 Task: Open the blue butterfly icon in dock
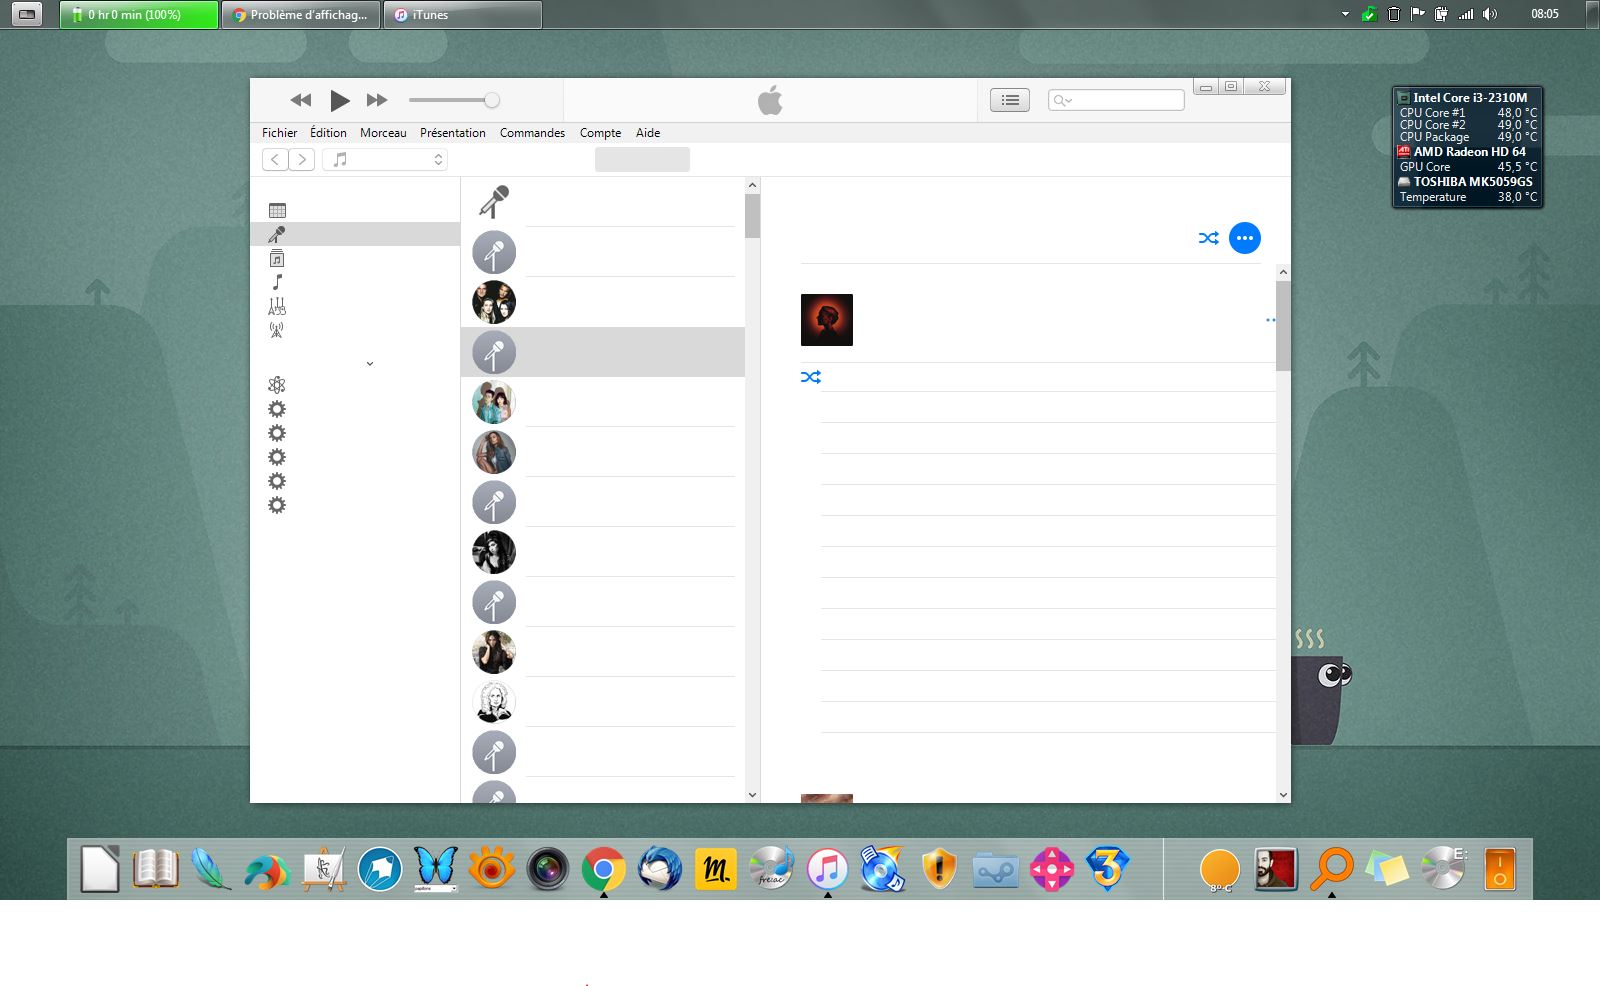click(436, 869)
